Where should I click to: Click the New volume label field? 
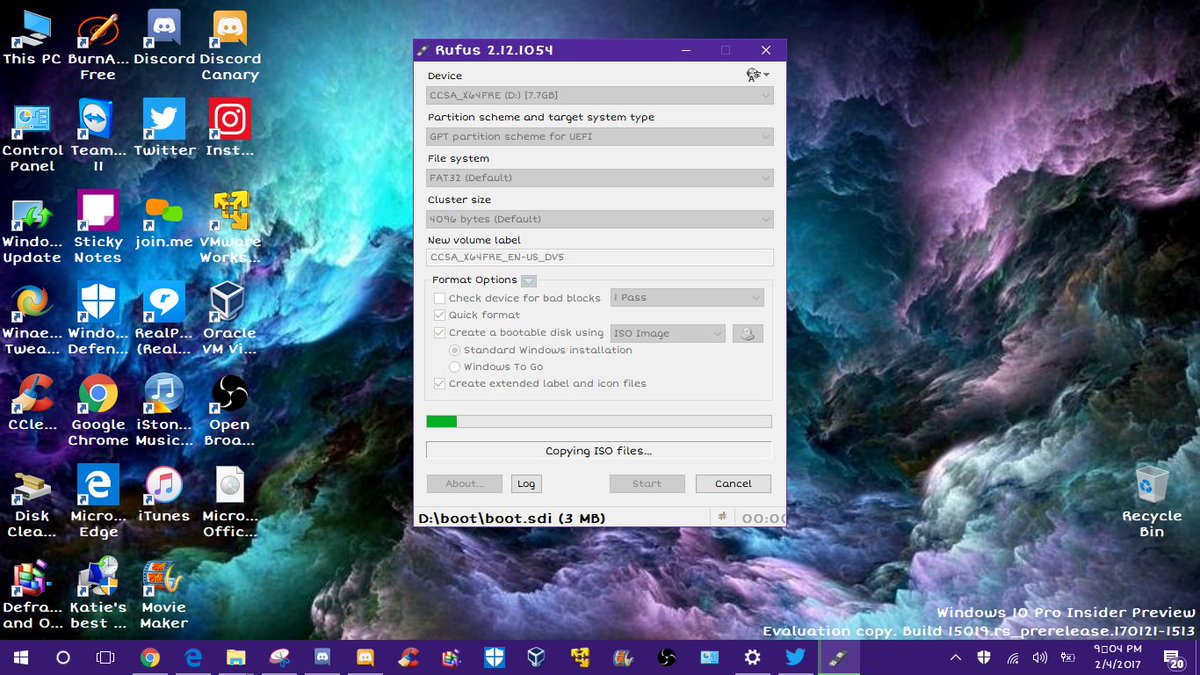point(600,257)
